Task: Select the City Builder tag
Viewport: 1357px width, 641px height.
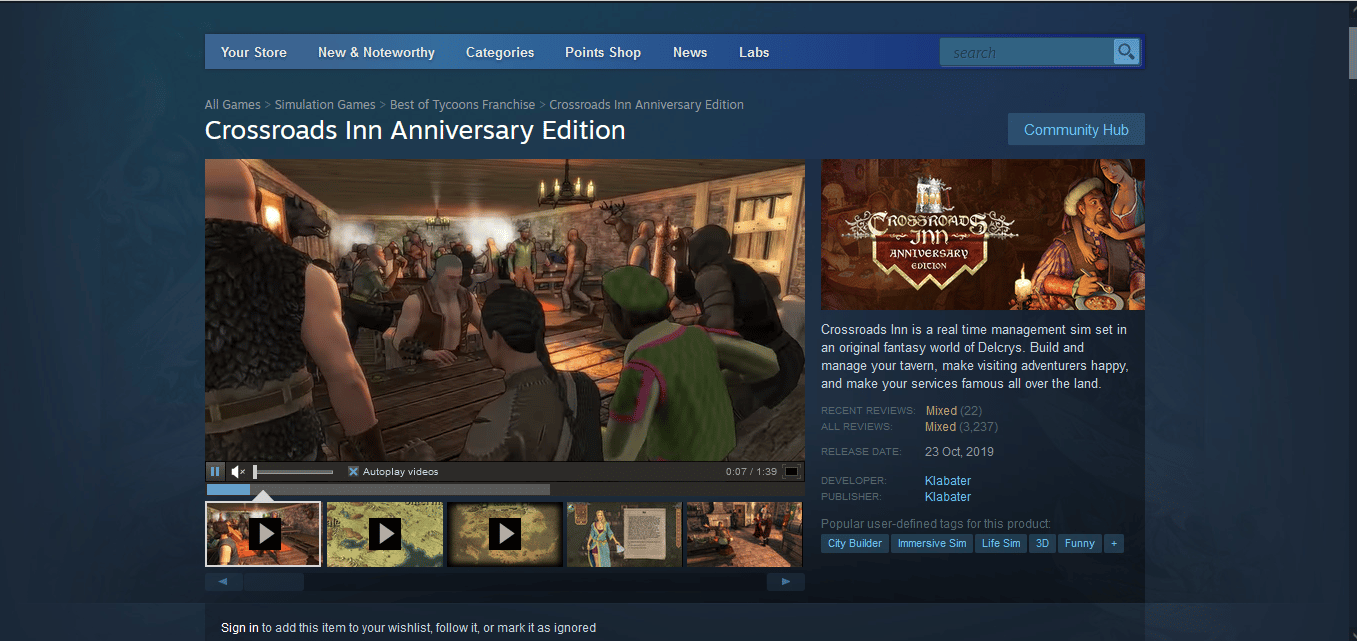Action: click(855, 544)
